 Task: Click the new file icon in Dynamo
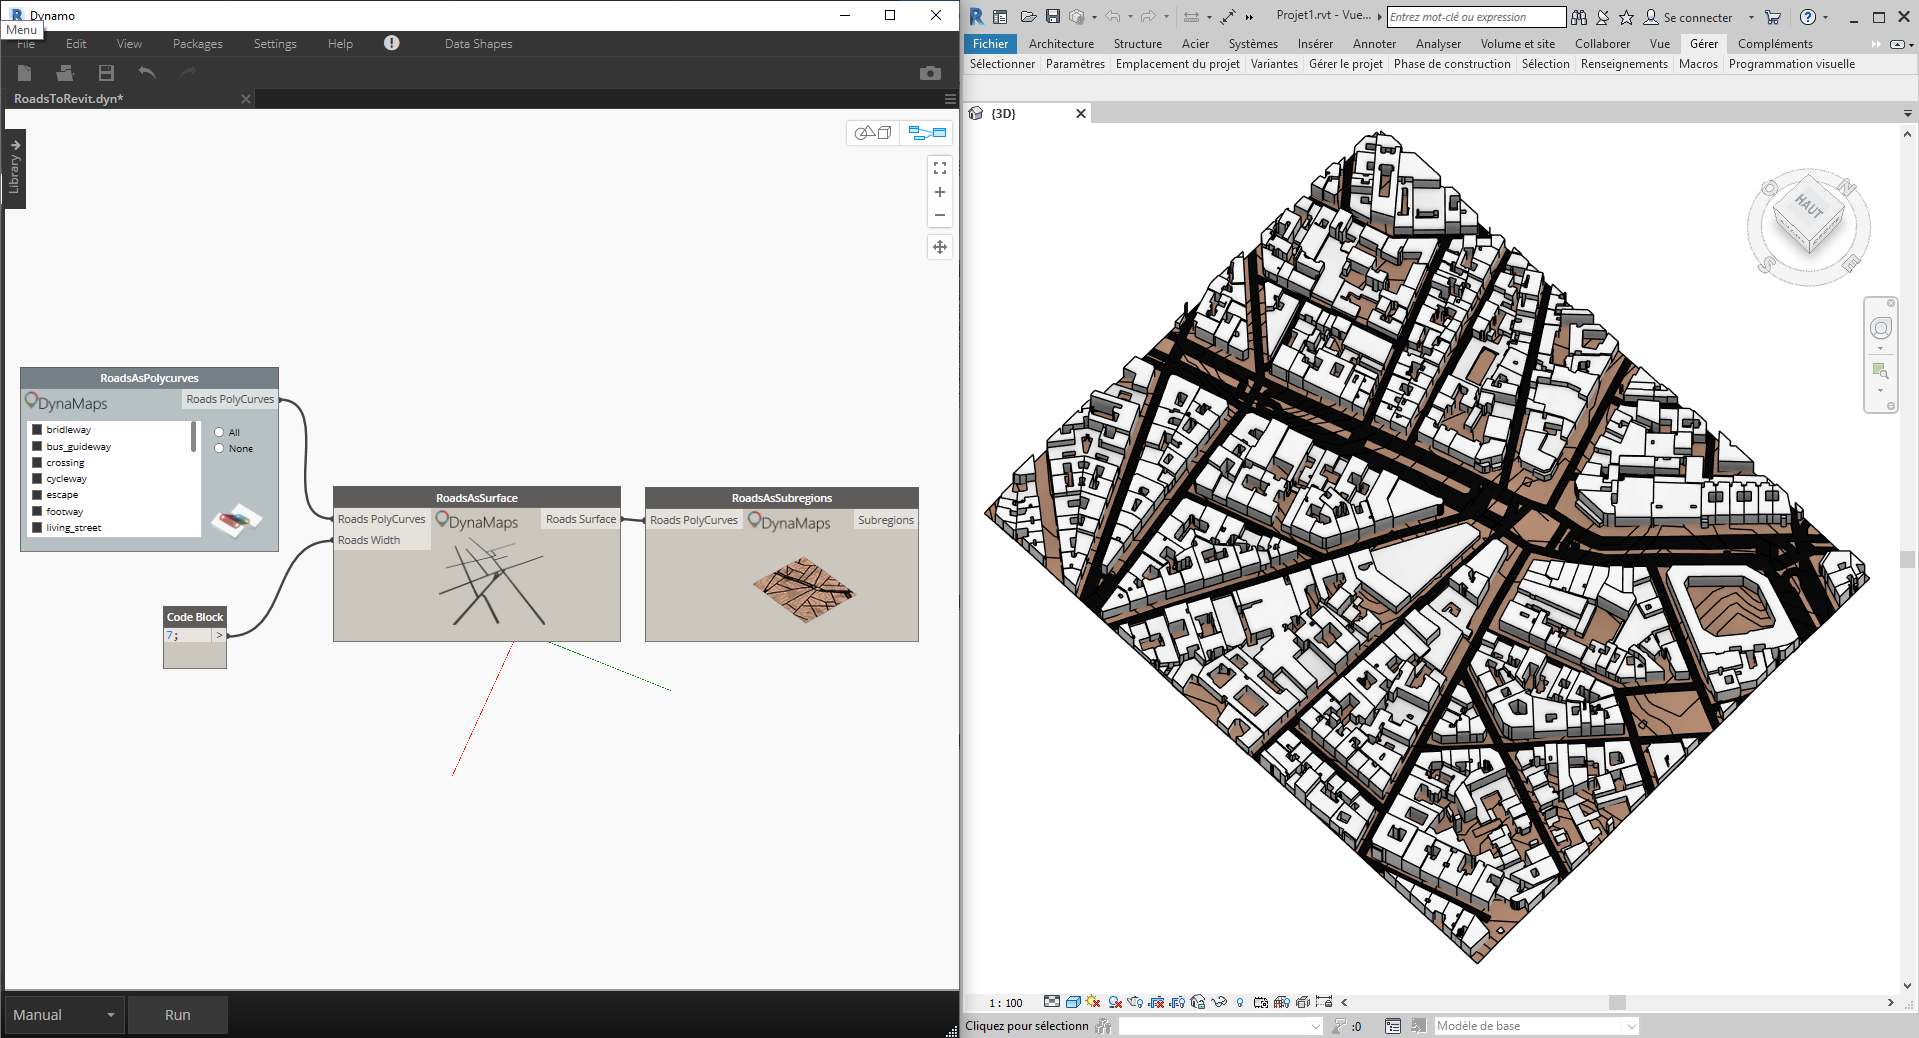(x=25, y=73)
